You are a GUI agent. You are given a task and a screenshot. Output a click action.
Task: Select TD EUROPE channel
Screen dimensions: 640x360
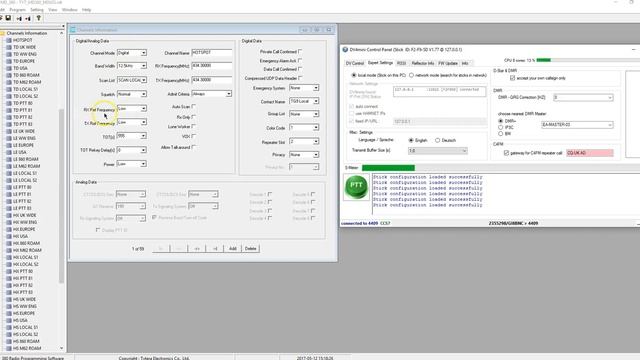click(24, 61)
